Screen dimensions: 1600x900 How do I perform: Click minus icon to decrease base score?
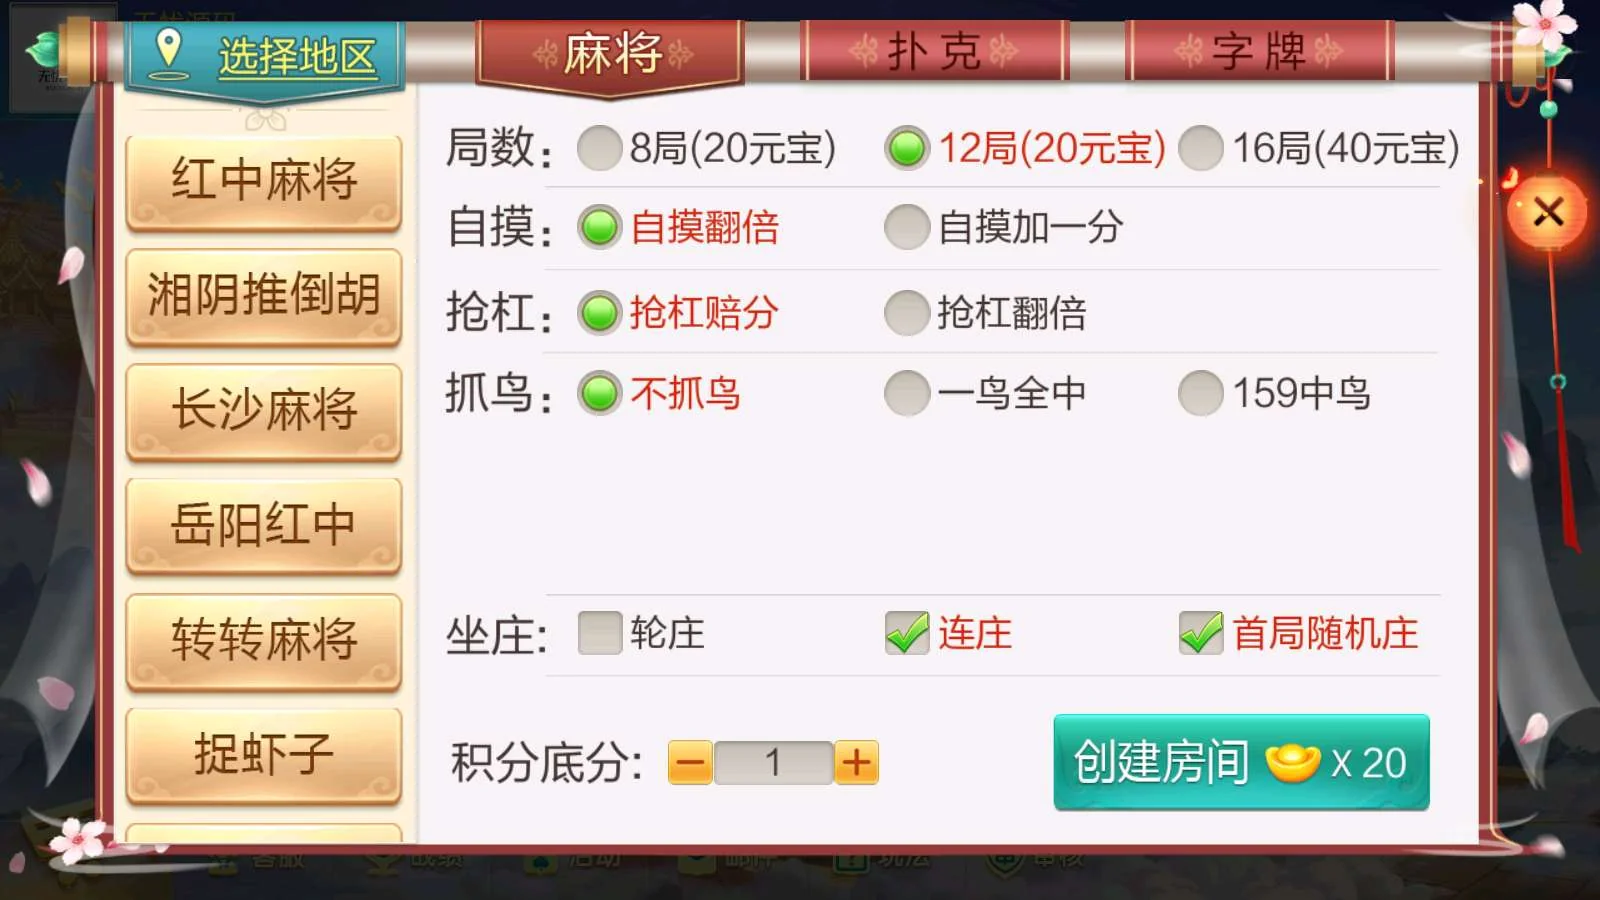[690, 763]
